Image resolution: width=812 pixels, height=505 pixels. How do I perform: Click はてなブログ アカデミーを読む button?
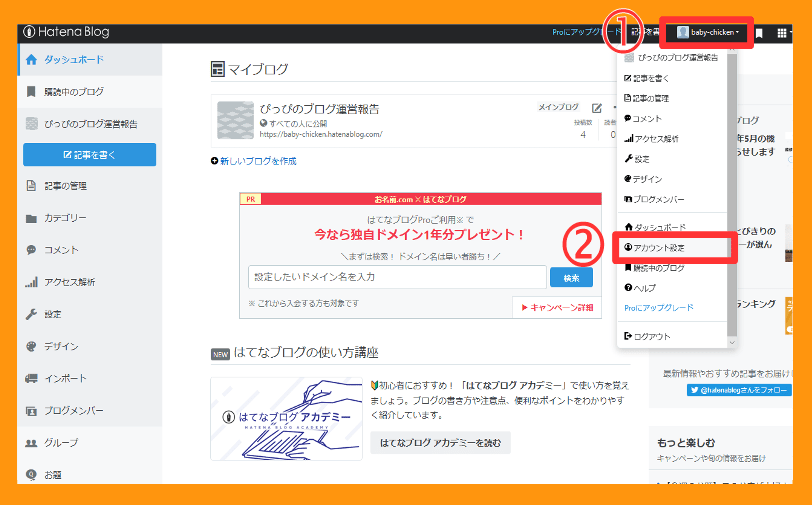click(441, 443)
